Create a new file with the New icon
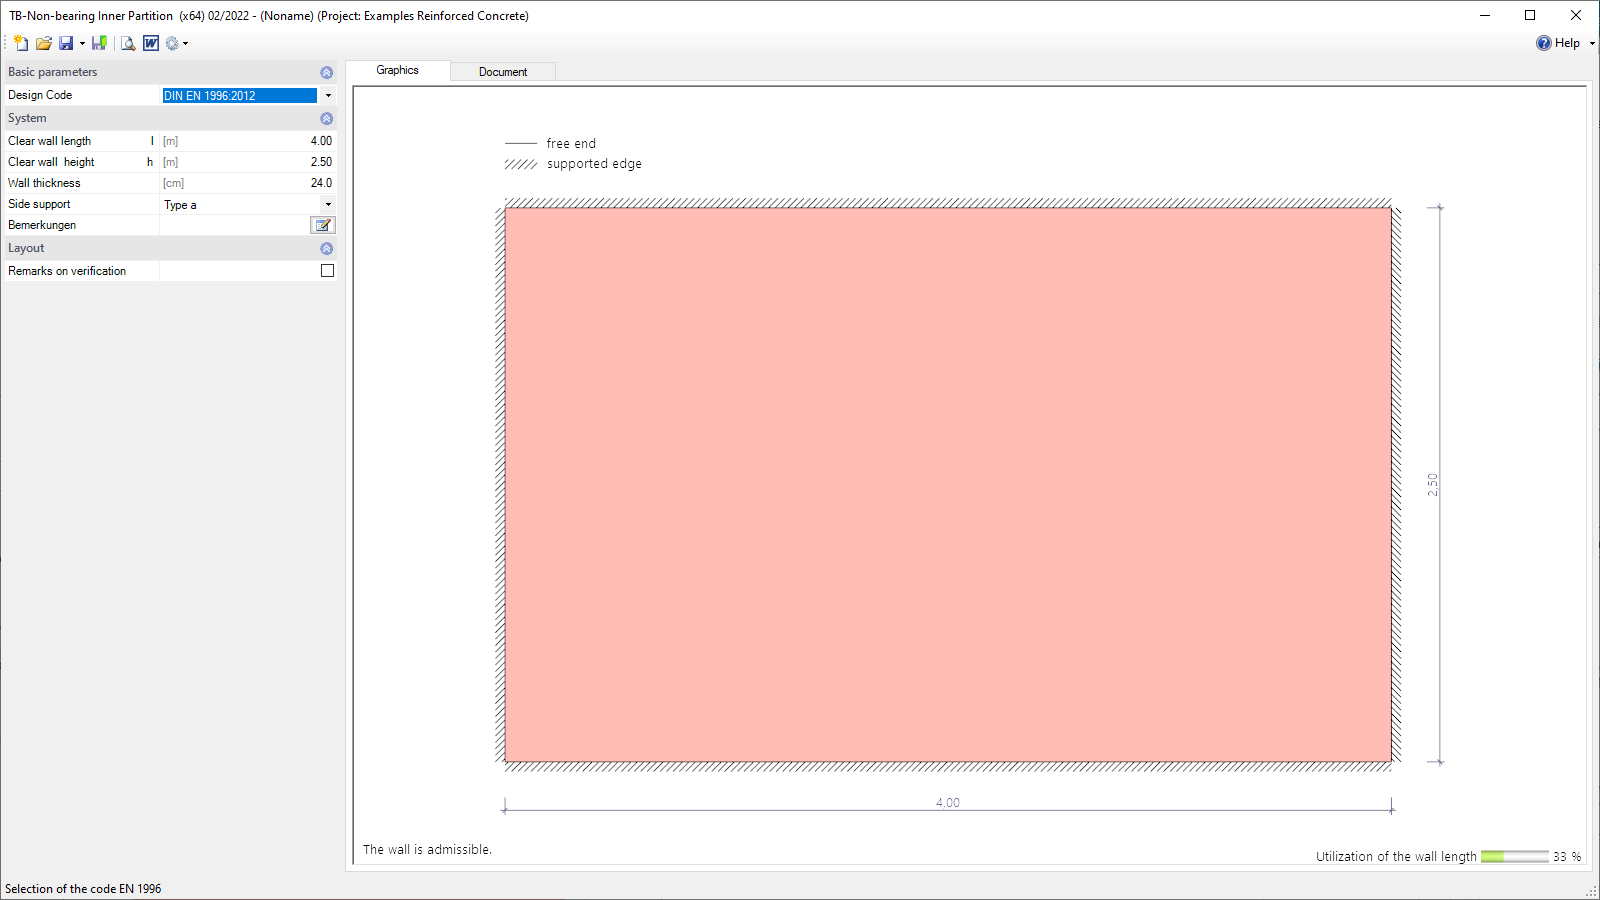The image size is (1600, 900). (x=21, y=43)
